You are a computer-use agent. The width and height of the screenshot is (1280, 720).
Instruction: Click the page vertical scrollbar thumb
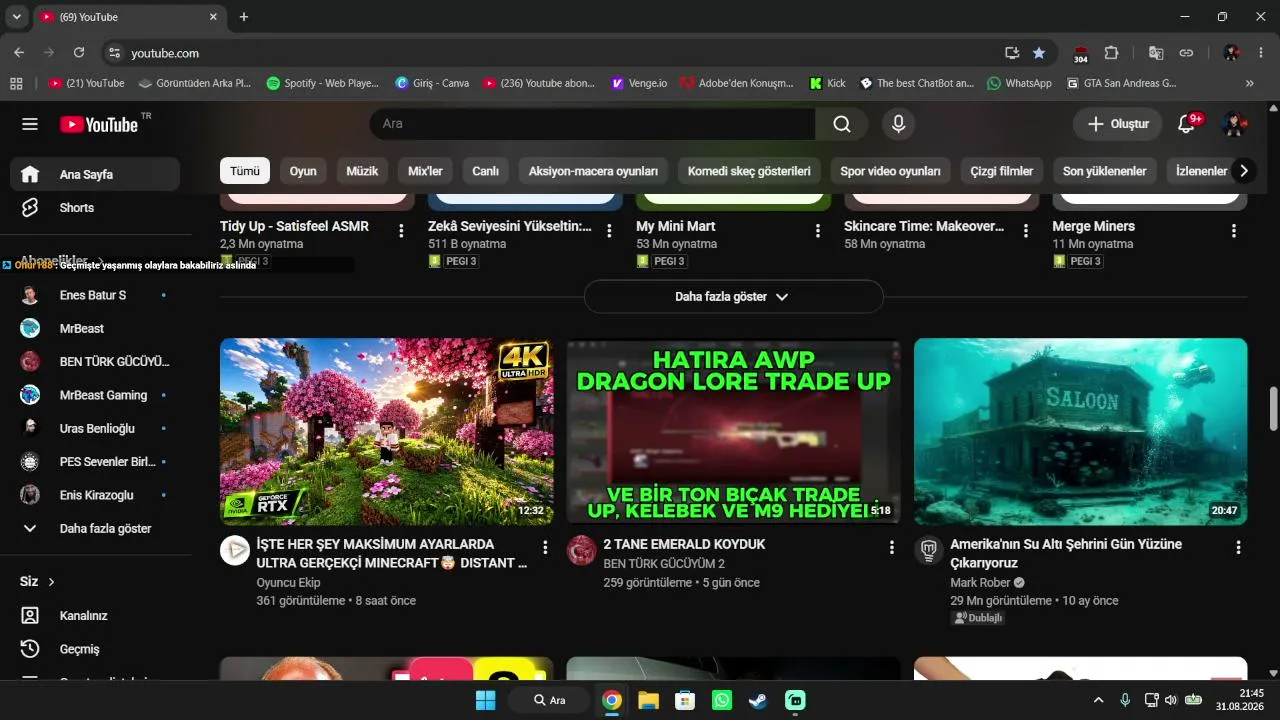1273,408
